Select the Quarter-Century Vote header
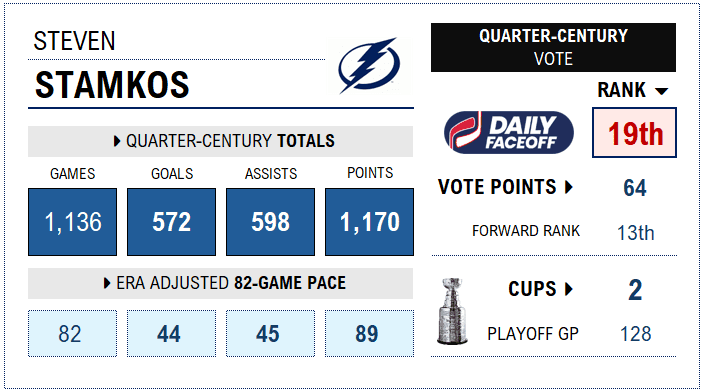The image size is (702, 392). 553,47
